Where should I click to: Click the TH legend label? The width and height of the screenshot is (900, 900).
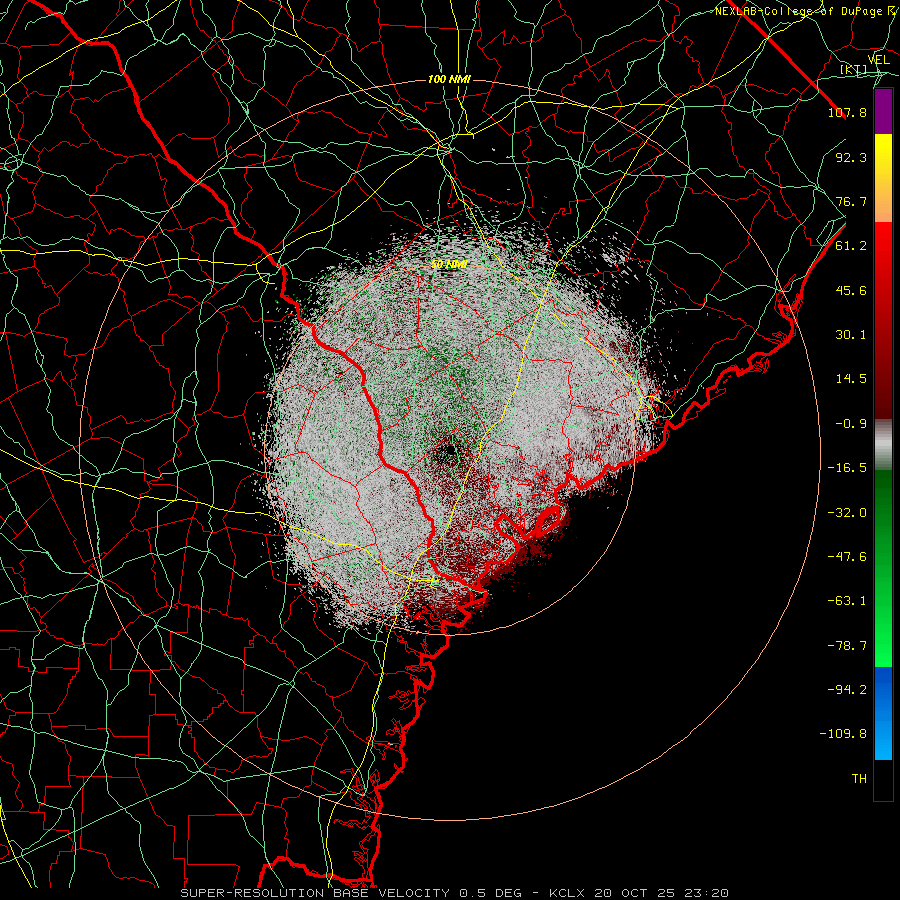[x=859, y=779]
